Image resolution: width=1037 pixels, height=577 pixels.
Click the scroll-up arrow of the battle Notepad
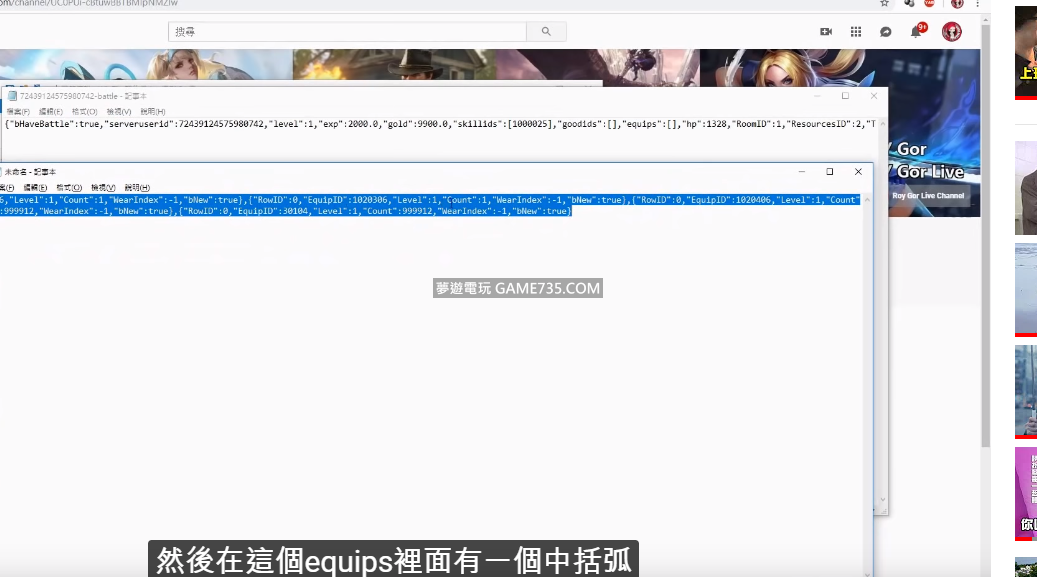[882, 124]
